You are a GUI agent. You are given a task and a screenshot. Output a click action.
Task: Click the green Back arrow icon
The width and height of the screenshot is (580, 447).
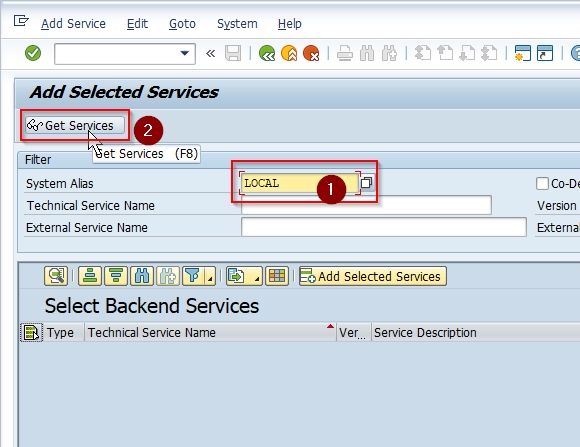point(267,53)
